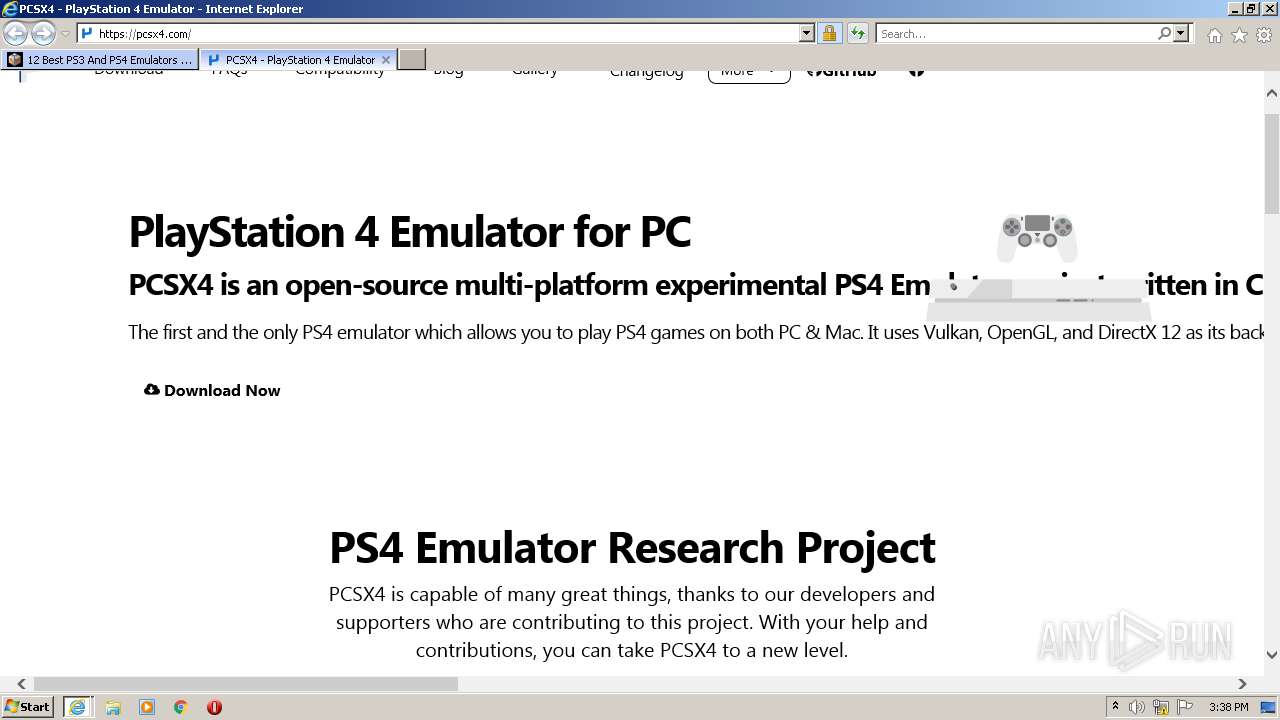Image resolution: width=1280 pixels, height=720 pixels.
Task: Click the PS4 Emulator Research Project heading
Action: coord(632,547)
